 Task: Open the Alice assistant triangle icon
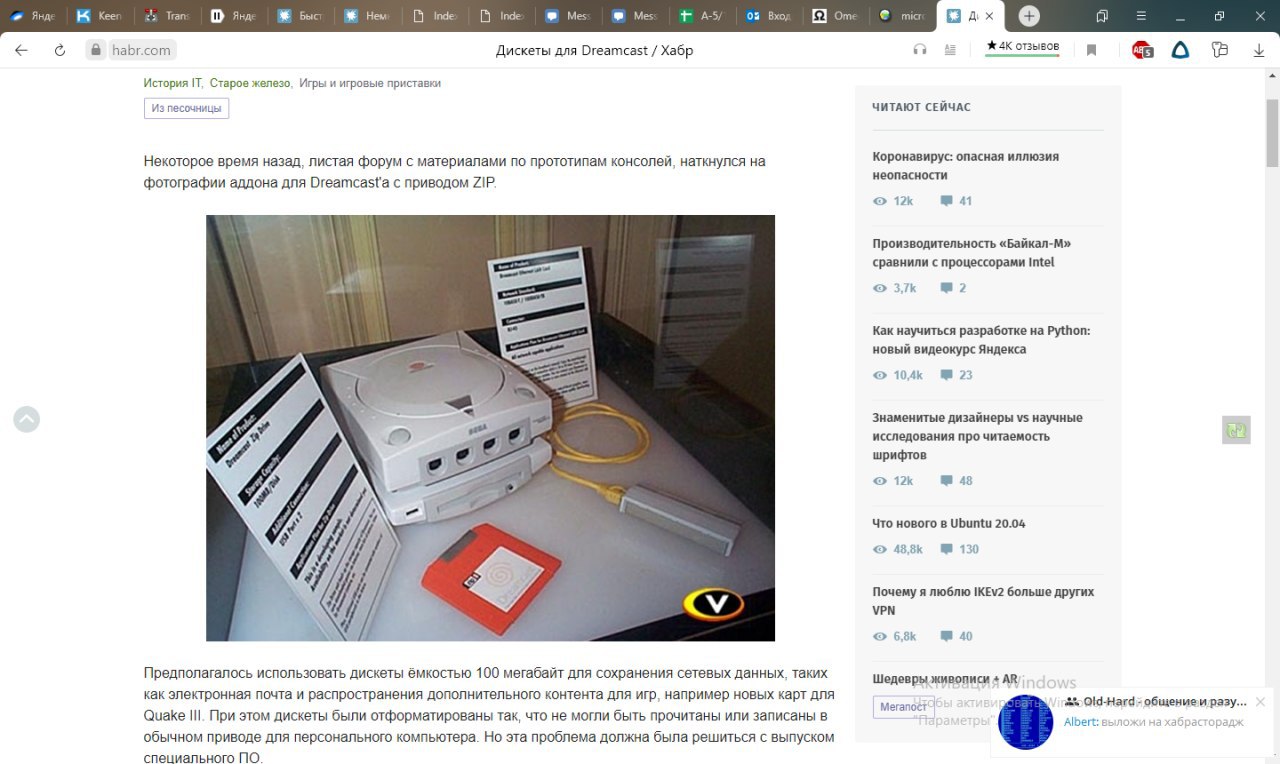coord(1181,50)
